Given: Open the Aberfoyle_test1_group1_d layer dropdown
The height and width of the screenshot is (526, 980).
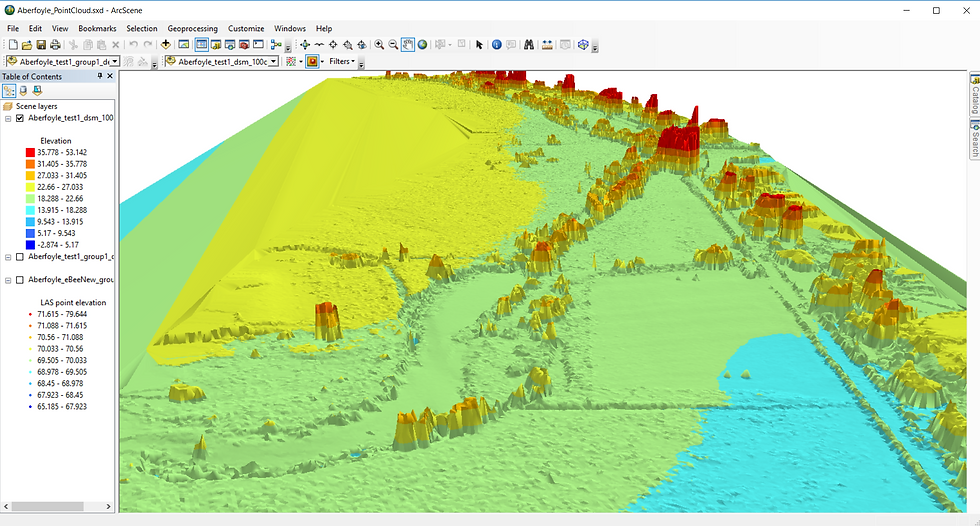Looking at the screenshot, I should pos(115,61).
